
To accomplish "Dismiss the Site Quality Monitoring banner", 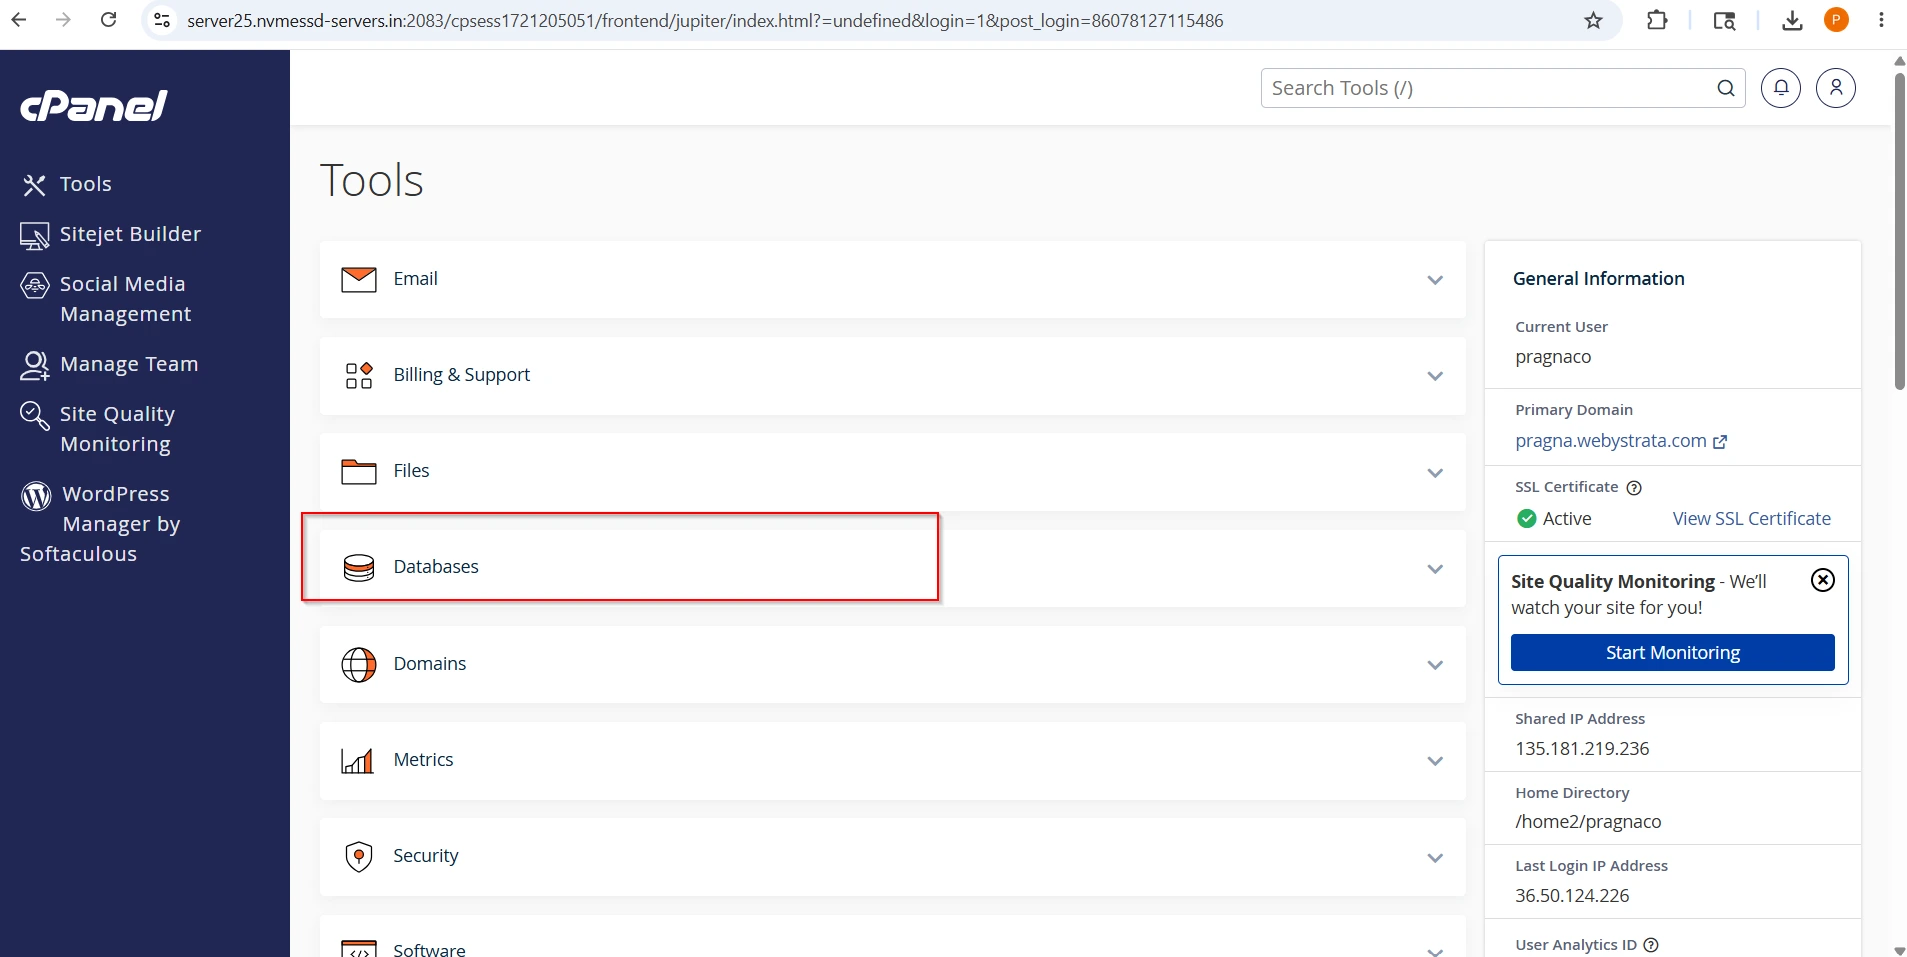I will pyautogui.click(x=1823, y=580).
